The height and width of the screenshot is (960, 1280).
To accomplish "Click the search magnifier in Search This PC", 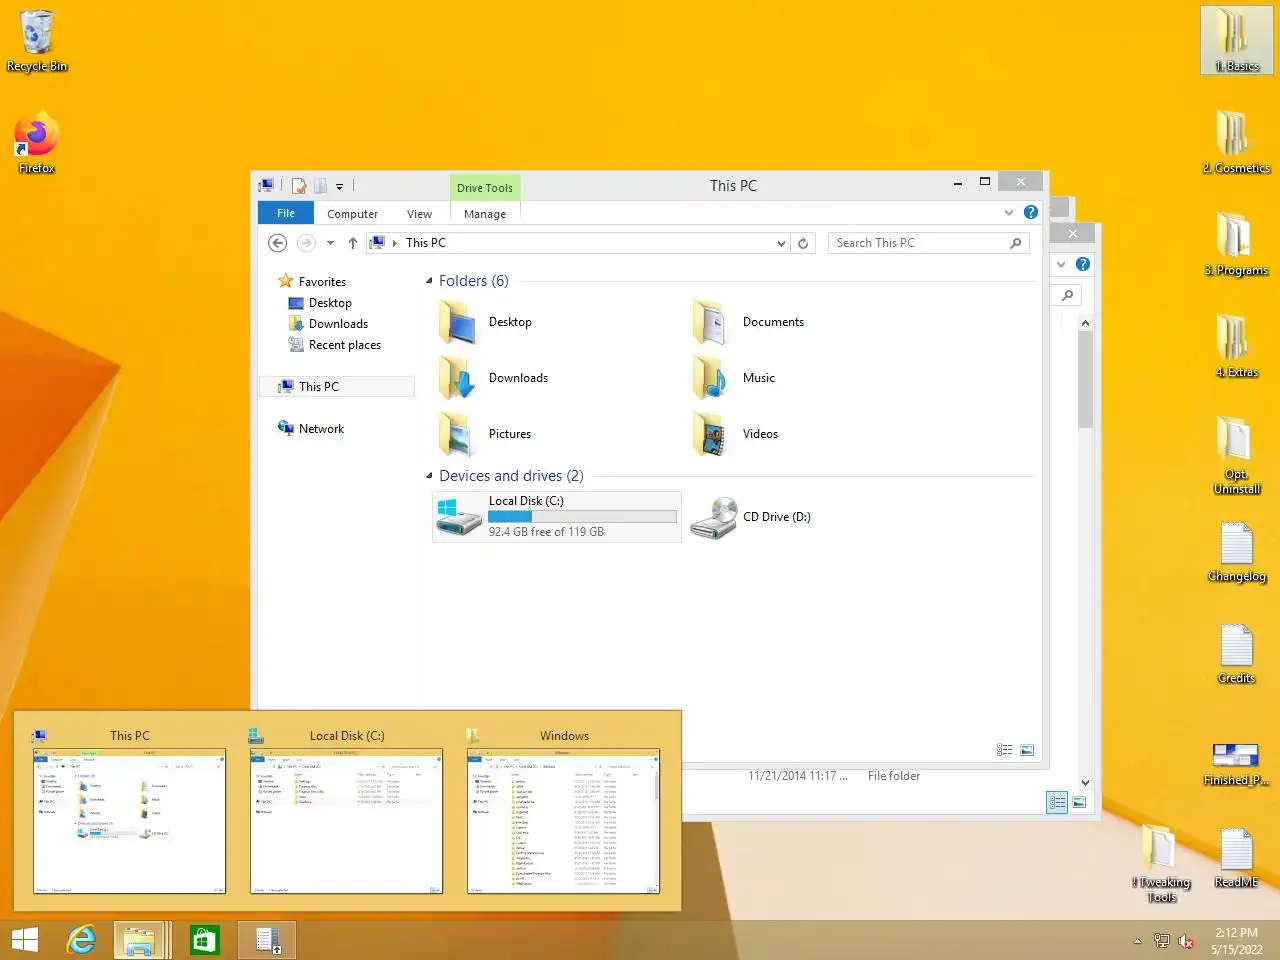I will pos(1015,243).
